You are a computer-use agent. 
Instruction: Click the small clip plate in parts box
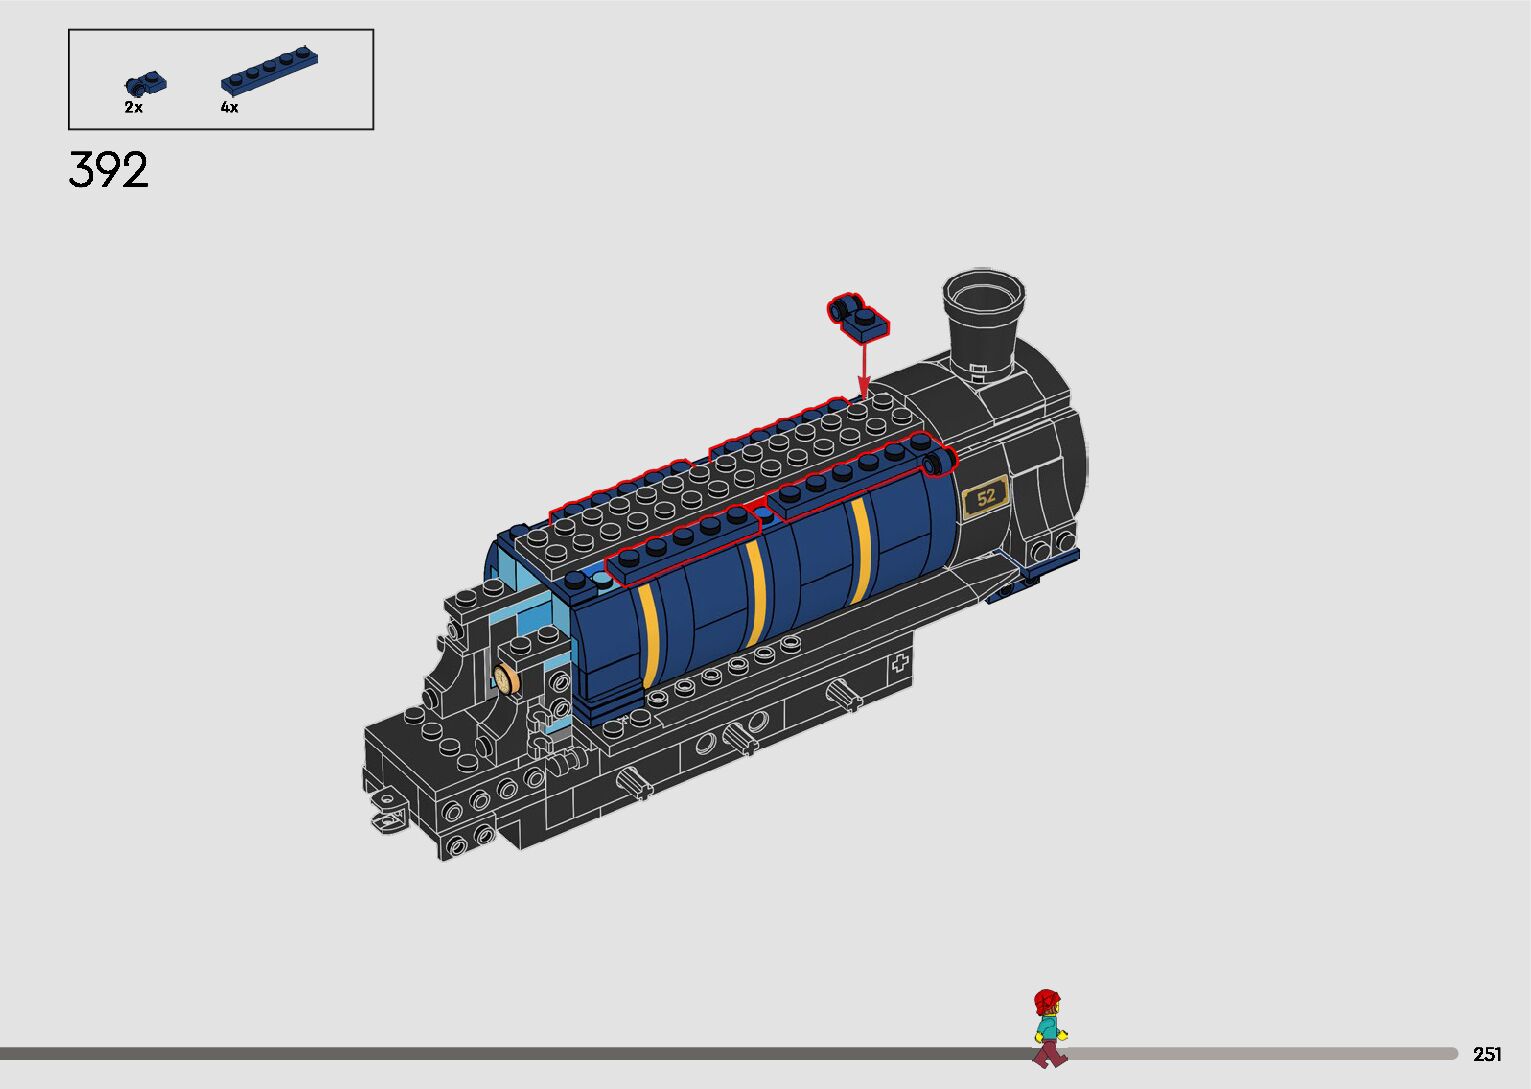(145, 83)
